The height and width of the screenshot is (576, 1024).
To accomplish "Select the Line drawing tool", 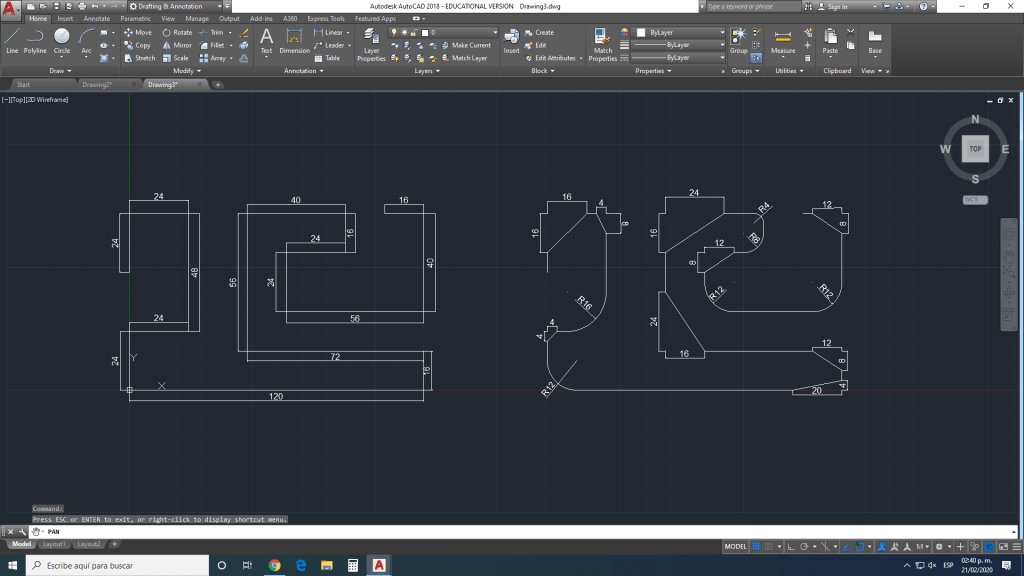I will tap(12, 40).
